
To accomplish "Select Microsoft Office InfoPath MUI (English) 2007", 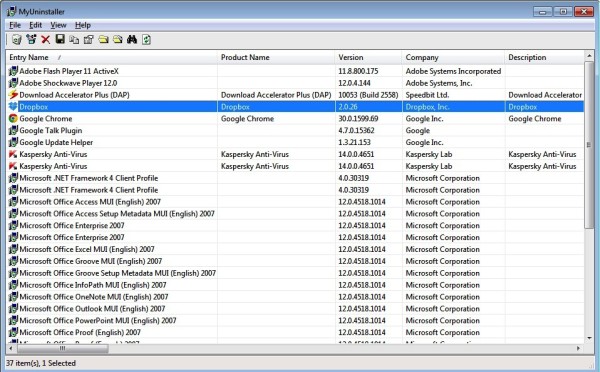I will point(93,285).
